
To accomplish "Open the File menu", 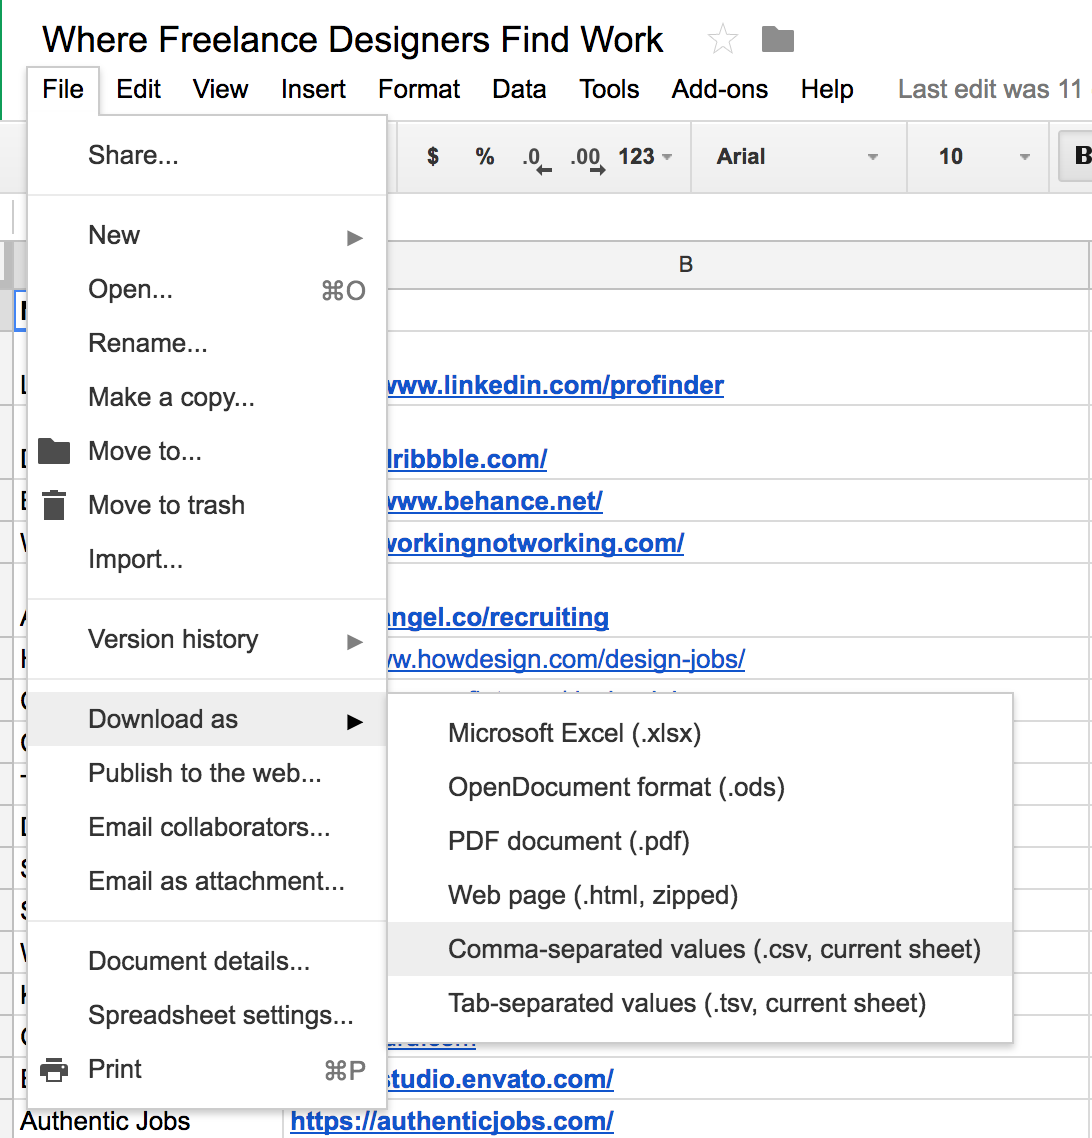I will point(63,89).
